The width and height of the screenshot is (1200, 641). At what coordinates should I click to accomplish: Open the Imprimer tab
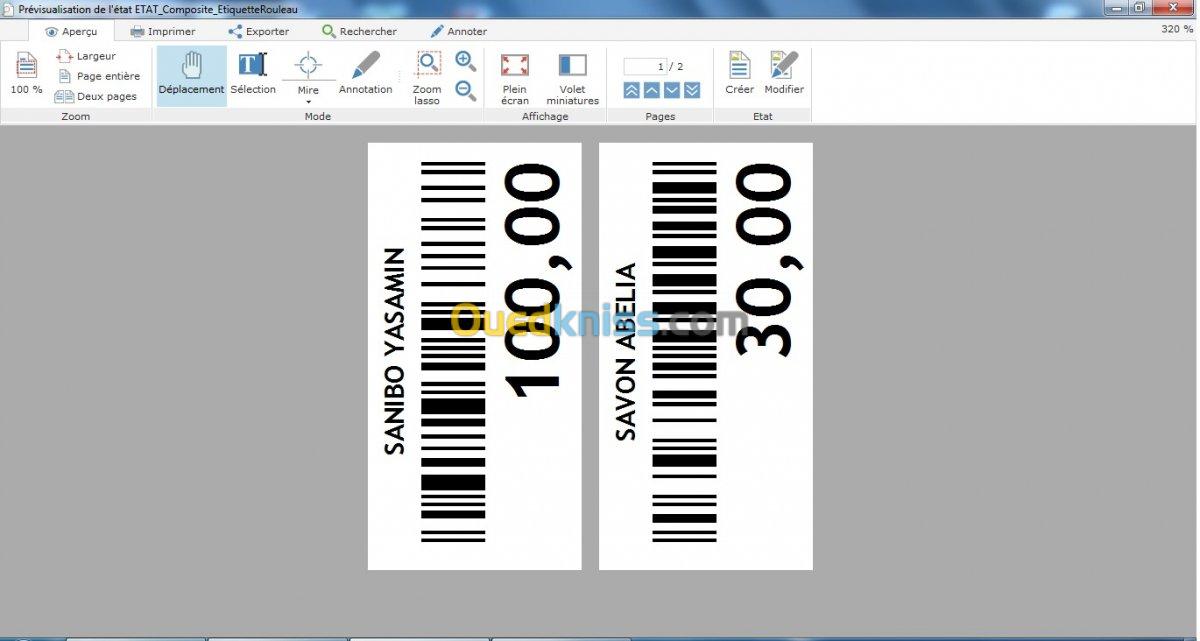pos(163,31)
